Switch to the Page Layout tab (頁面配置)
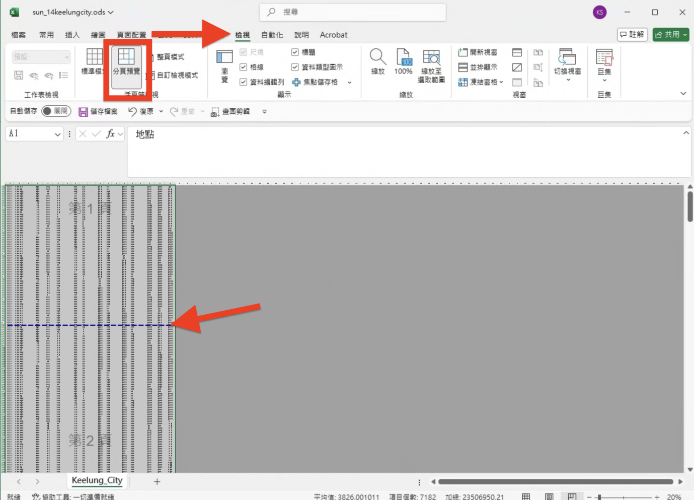 (131, 35)
